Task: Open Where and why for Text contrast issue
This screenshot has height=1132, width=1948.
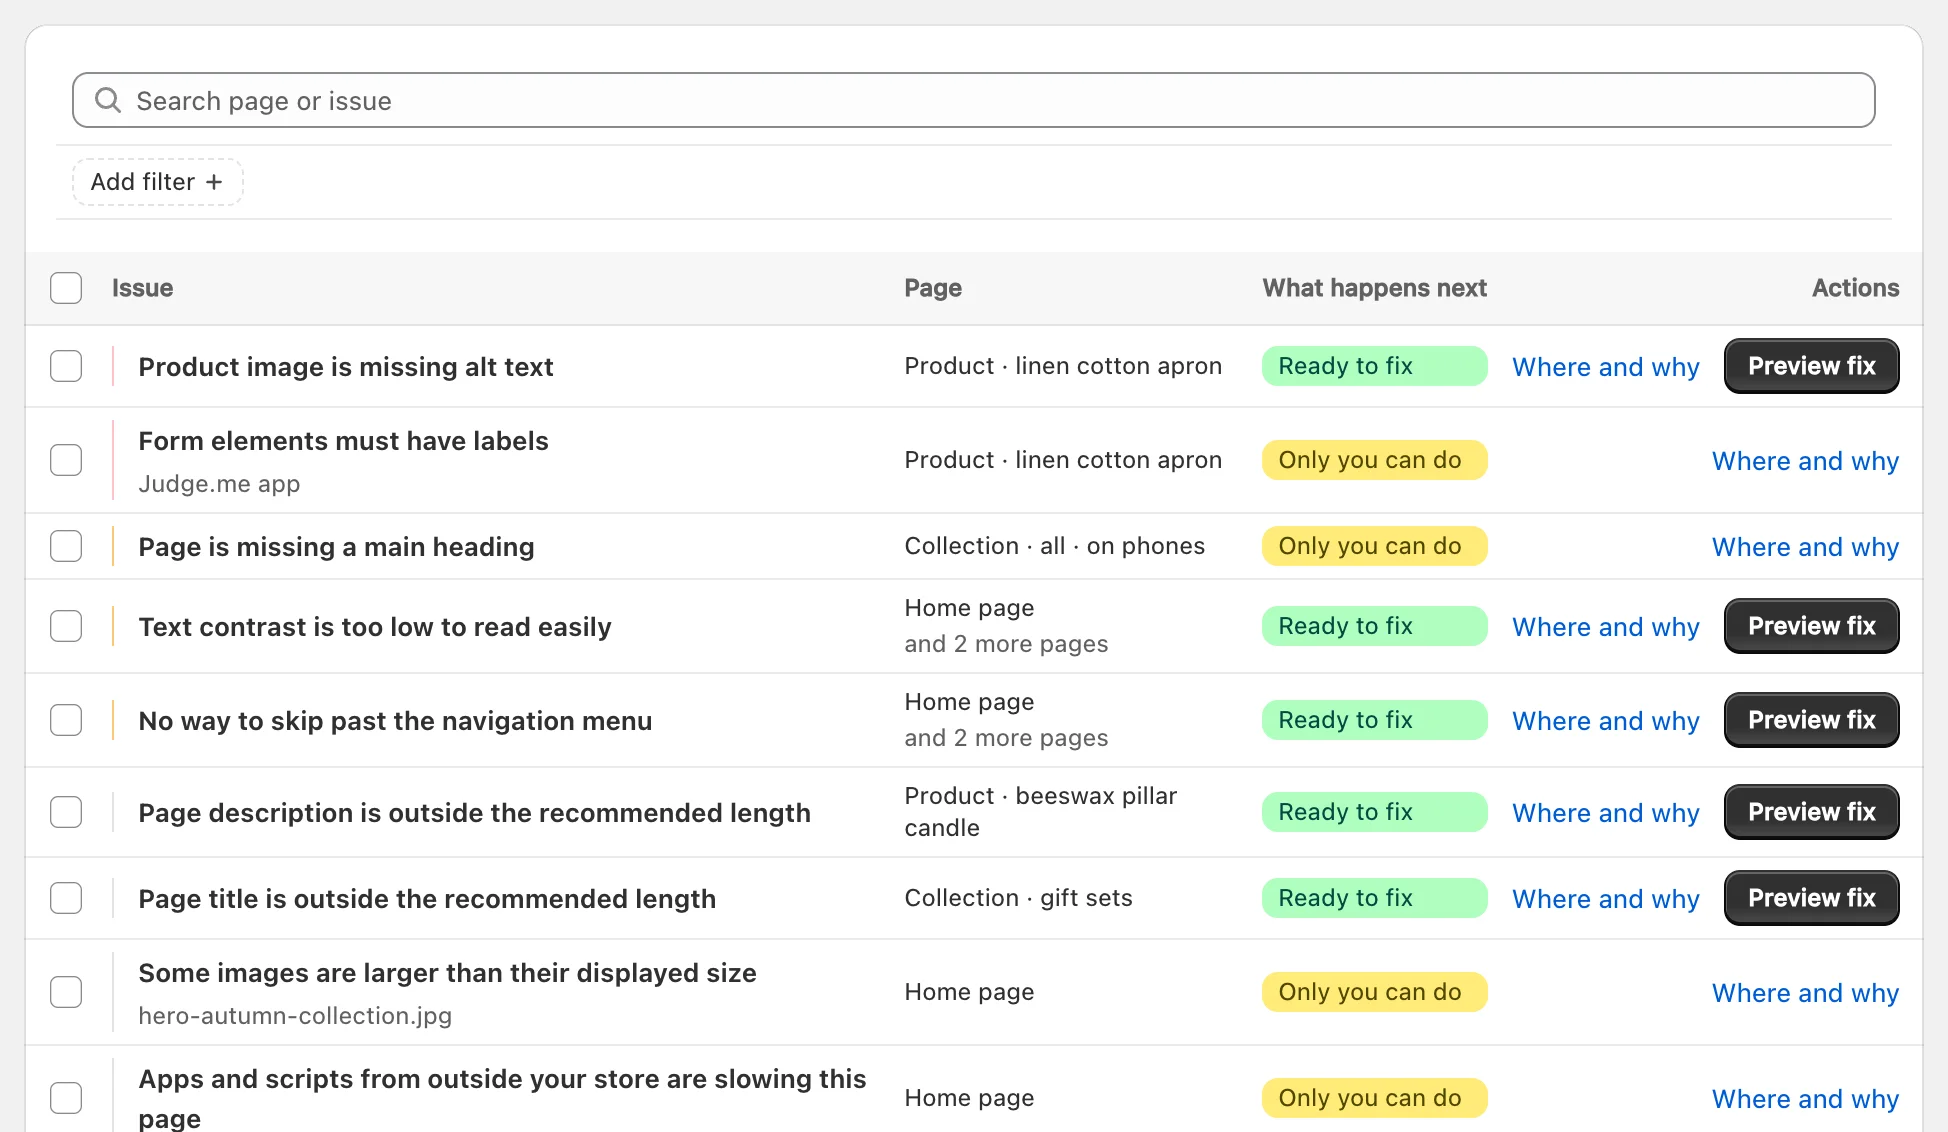Action: 1605,627
